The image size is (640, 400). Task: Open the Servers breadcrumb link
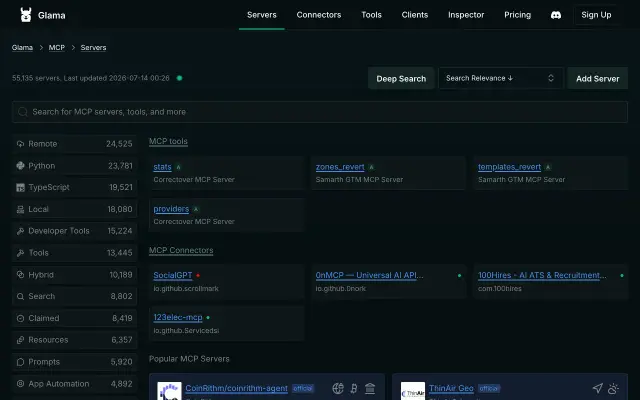point(93,48)
